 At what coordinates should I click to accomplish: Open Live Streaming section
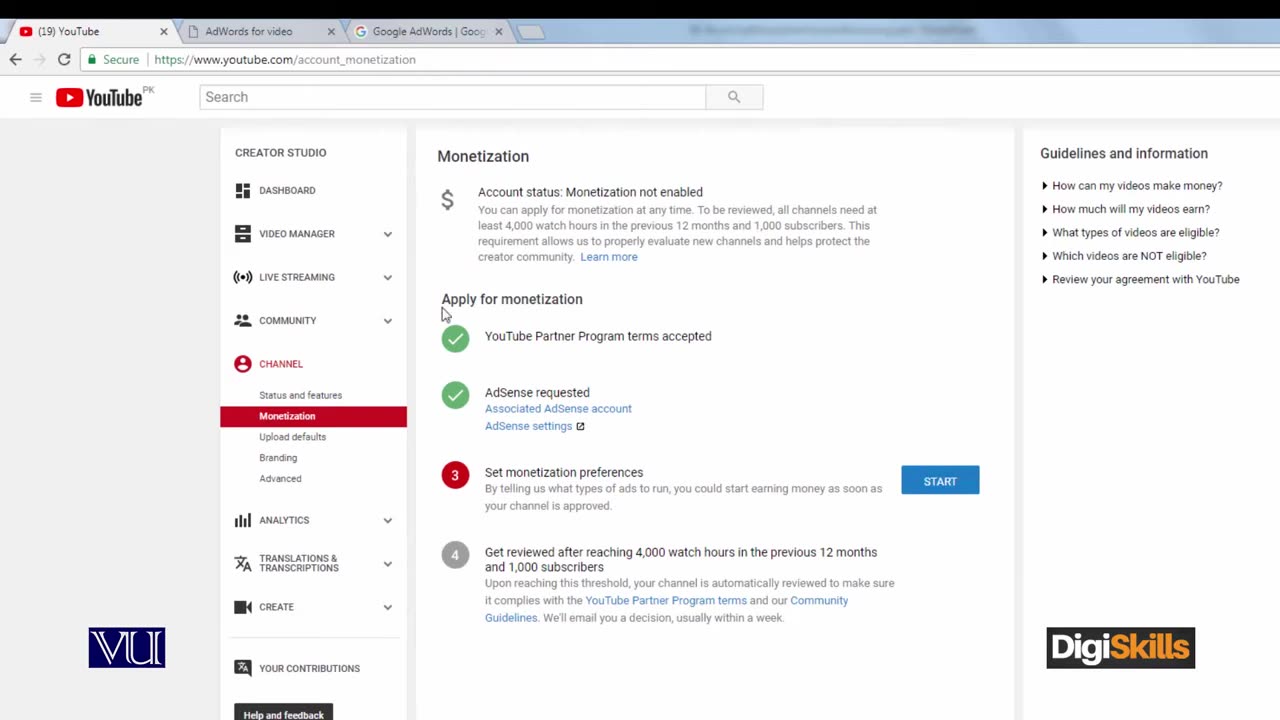coord(297,277)
